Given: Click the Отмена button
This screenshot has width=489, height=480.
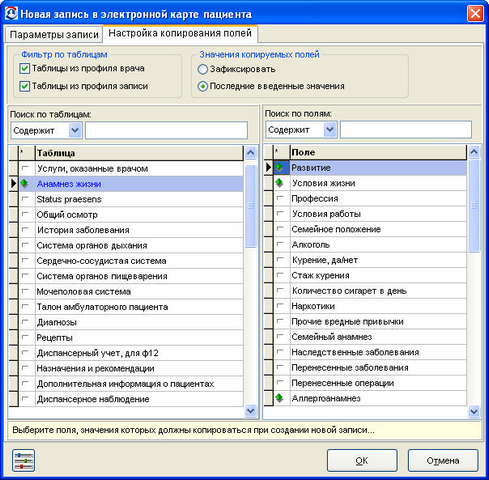Looking at the screenshot, I should (443, 461).
